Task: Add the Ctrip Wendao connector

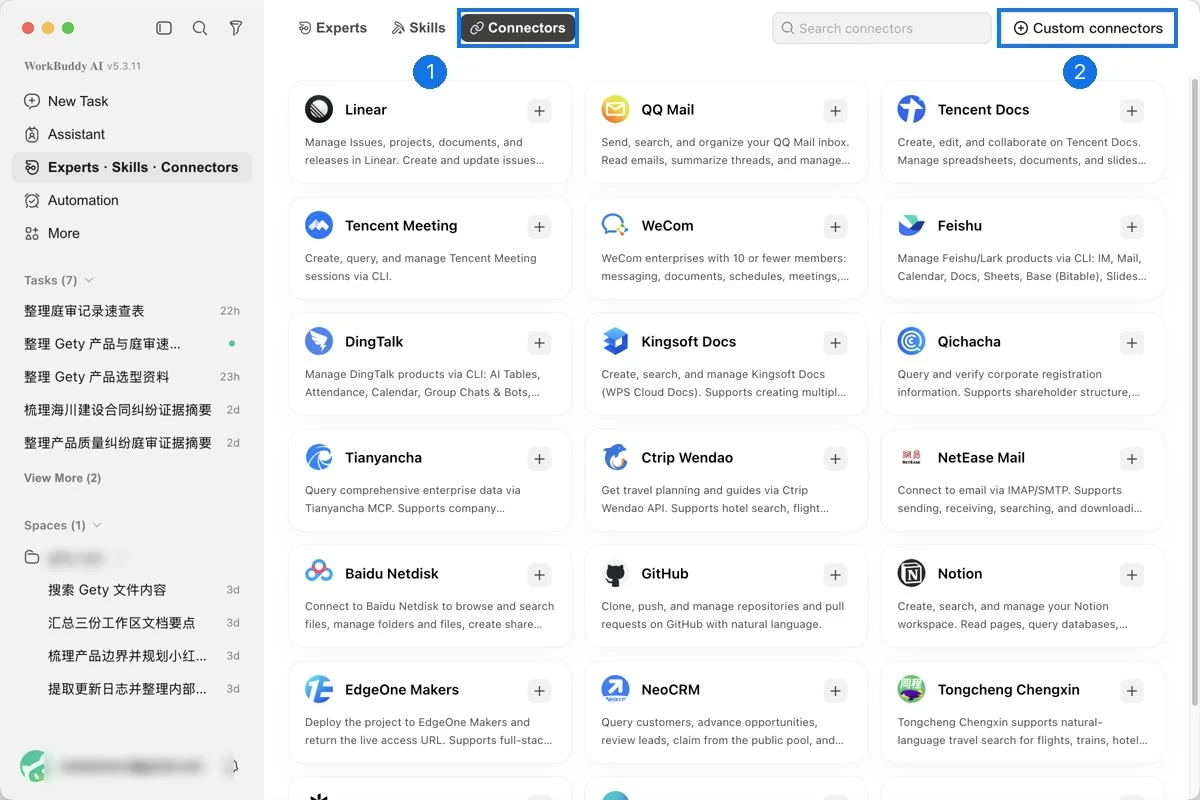Action: 836,459
